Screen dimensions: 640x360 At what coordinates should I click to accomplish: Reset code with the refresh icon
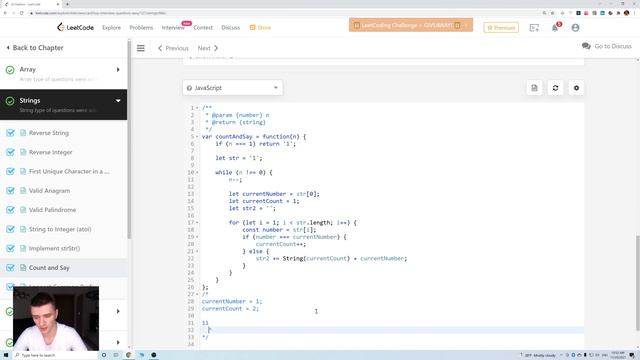point(555,88)
